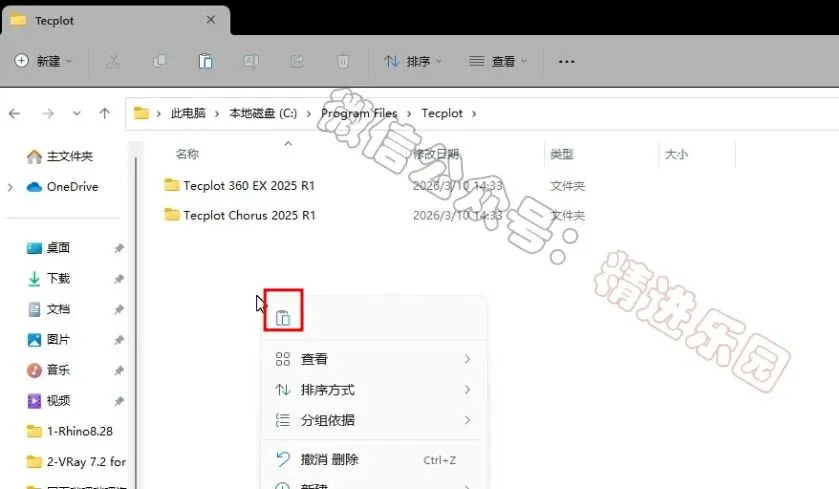Viewport: 839px width, 489px height.
Task: Open 分组依据 submenu in context menu
Action: click(373, 420)
